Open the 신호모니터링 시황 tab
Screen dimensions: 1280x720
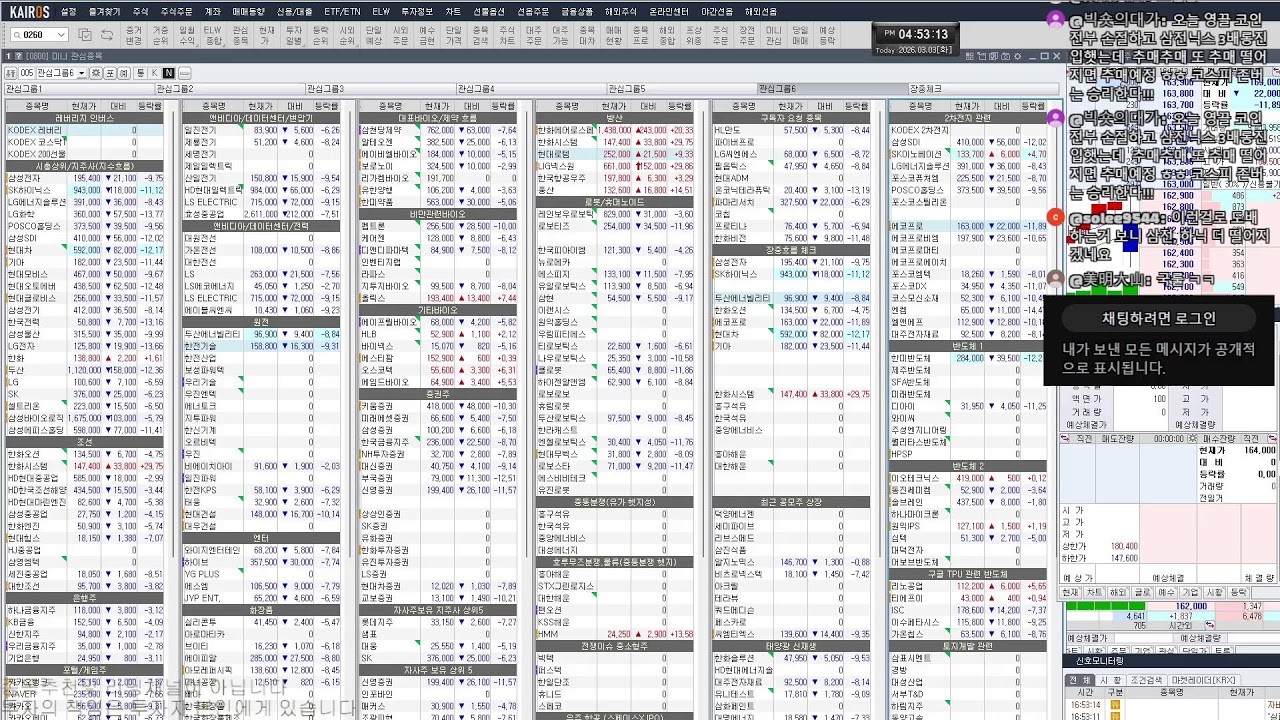(x=1110, y=680)
